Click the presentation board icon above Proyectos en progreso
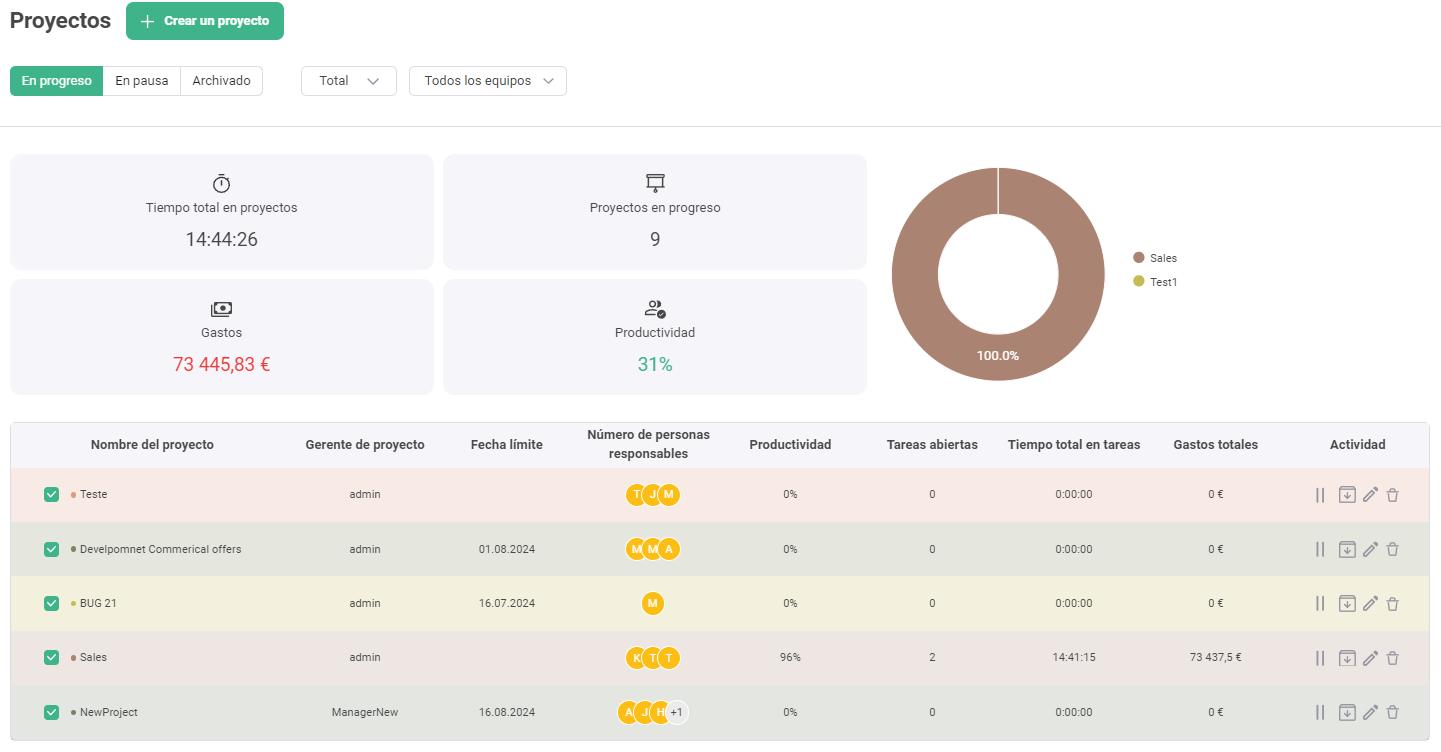The width and height of the screenshot is (1441, 752). [655, 183]
